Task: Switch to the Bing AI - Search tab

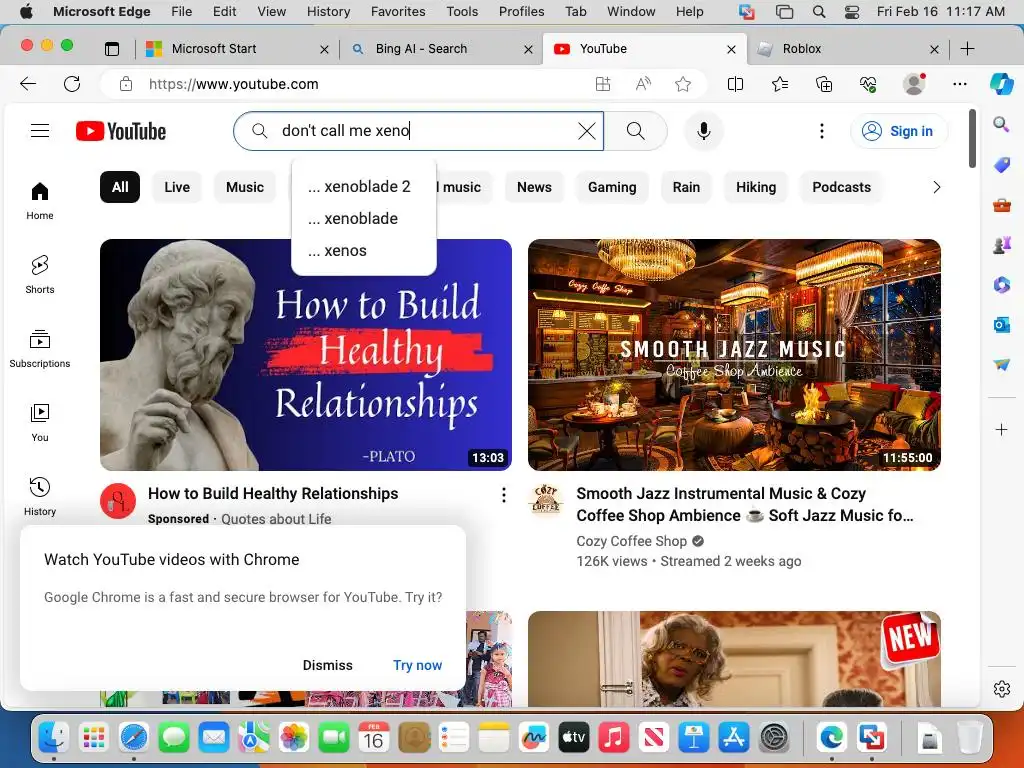Action: [x=441, y=49]
